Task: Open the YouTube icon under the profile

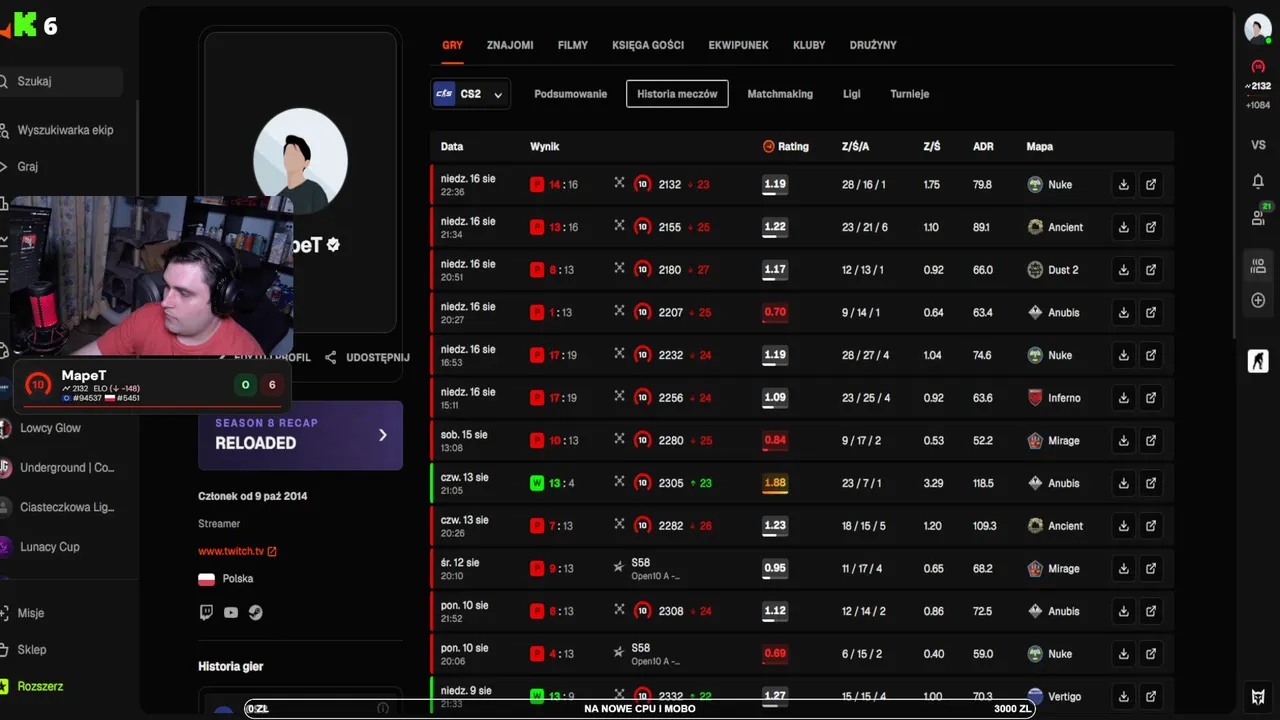Action: click(x=231, y=612)
